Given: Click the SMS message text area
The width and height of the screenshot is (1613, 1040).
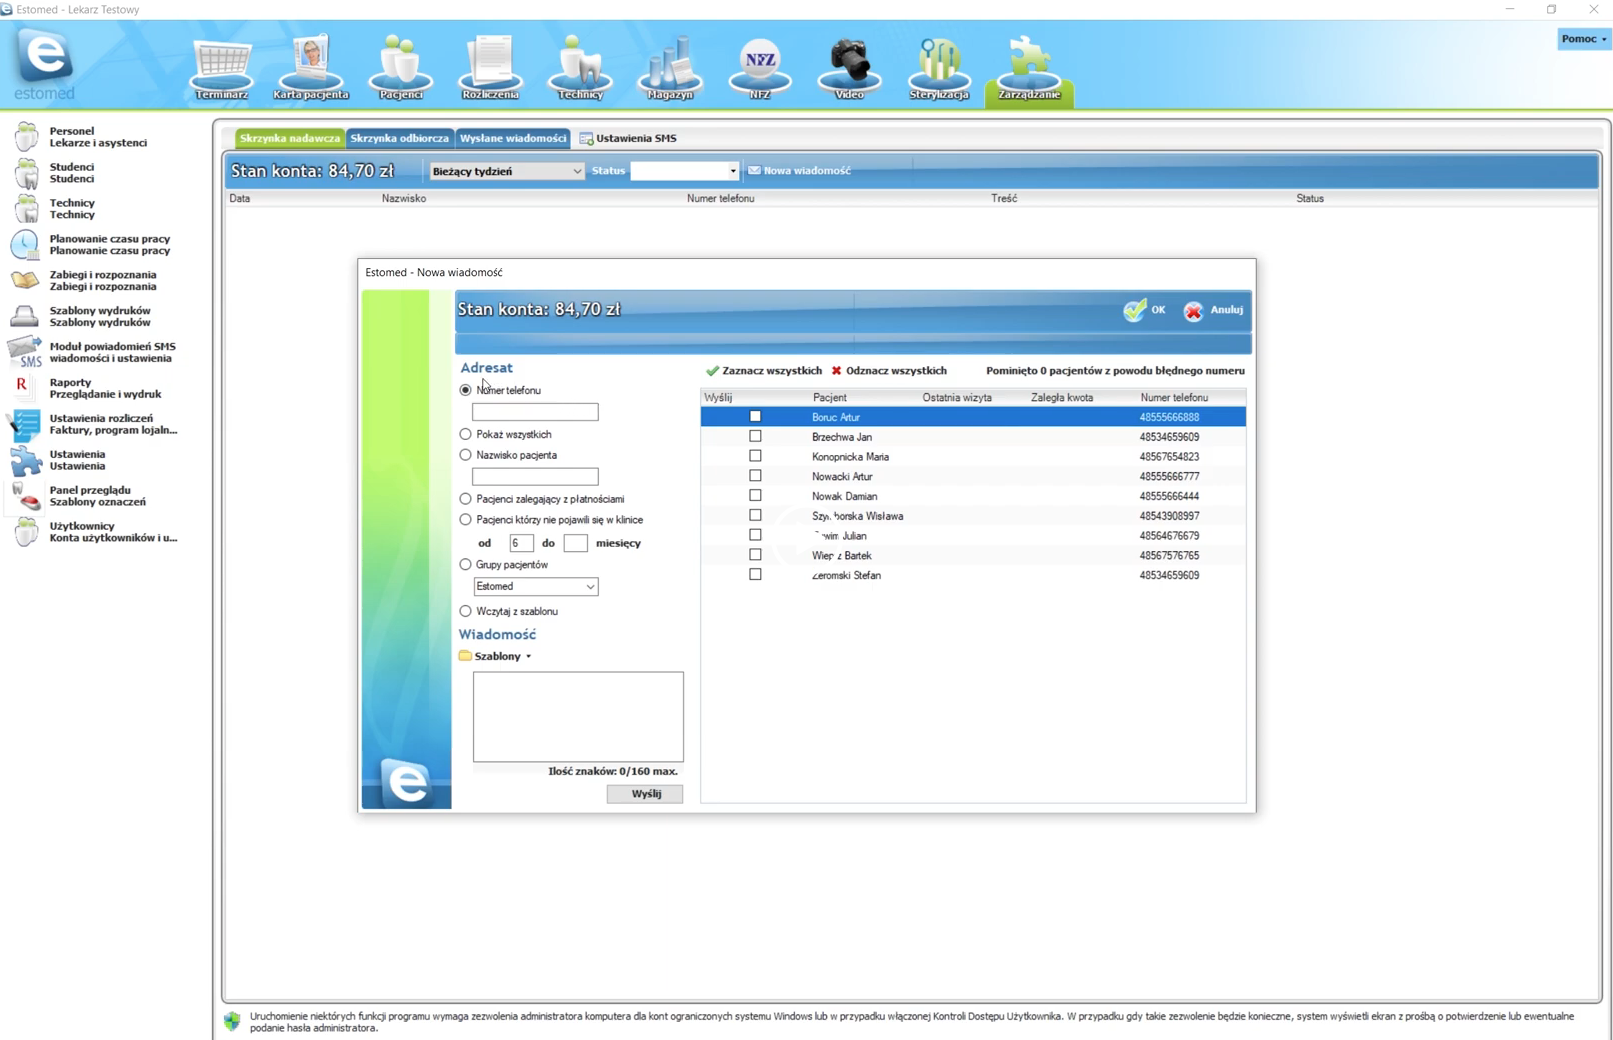Looking at the screenshot, I should pos(578,716).
